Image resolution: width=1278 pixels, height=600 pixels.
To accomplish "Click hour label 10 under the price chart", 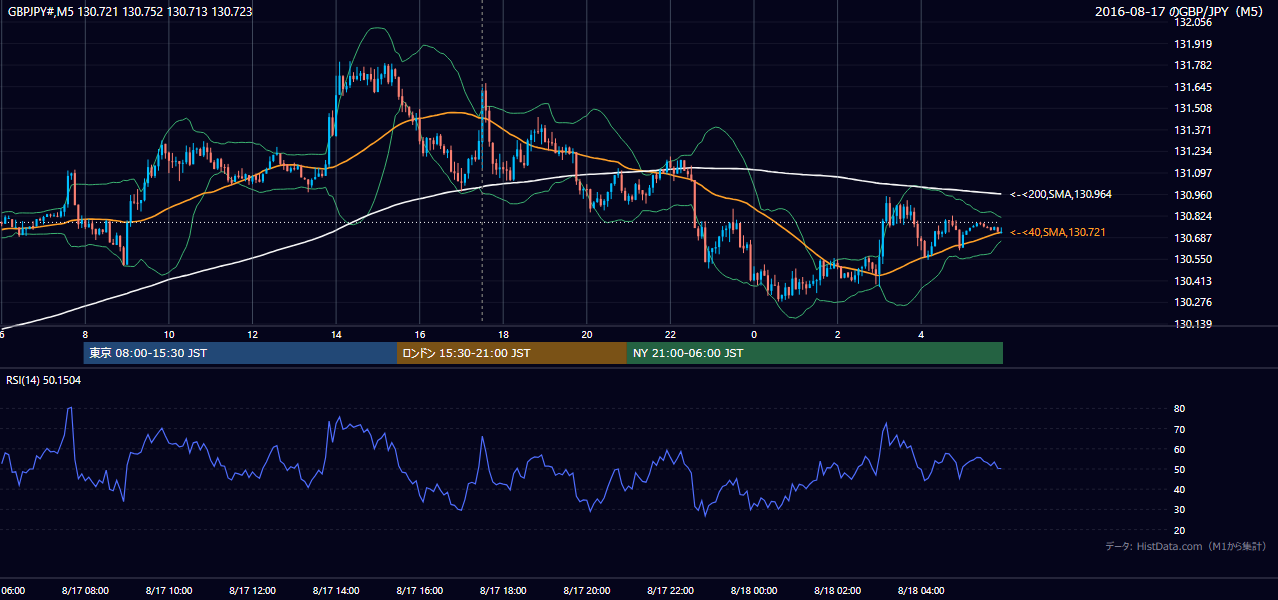I will 169,334.
